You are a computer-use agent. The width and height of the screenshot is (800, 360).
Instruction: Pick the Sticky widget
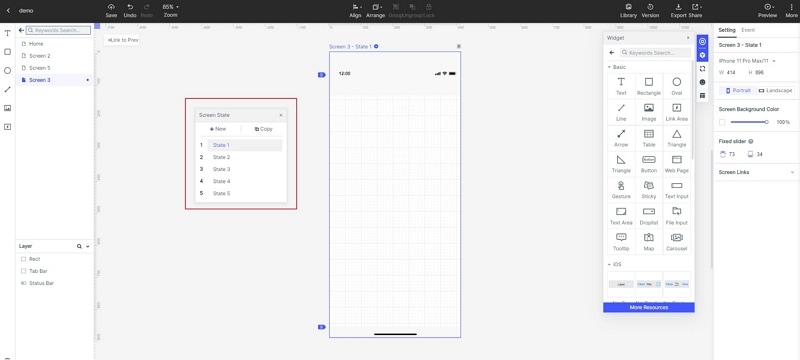pyautogui.click(x=649, y=190)
